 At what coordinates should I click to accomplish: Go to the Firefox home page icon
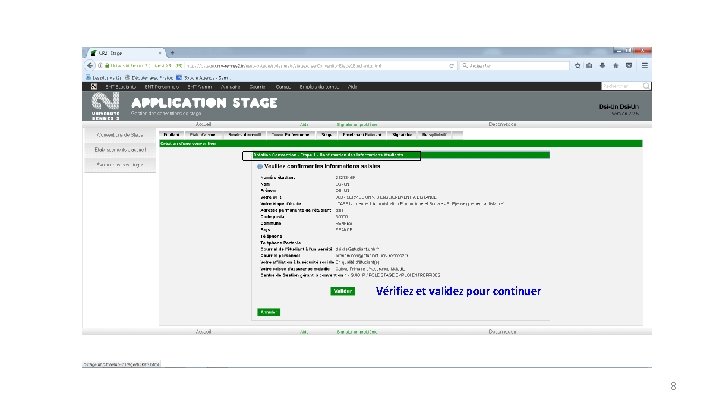coord(616,66)
